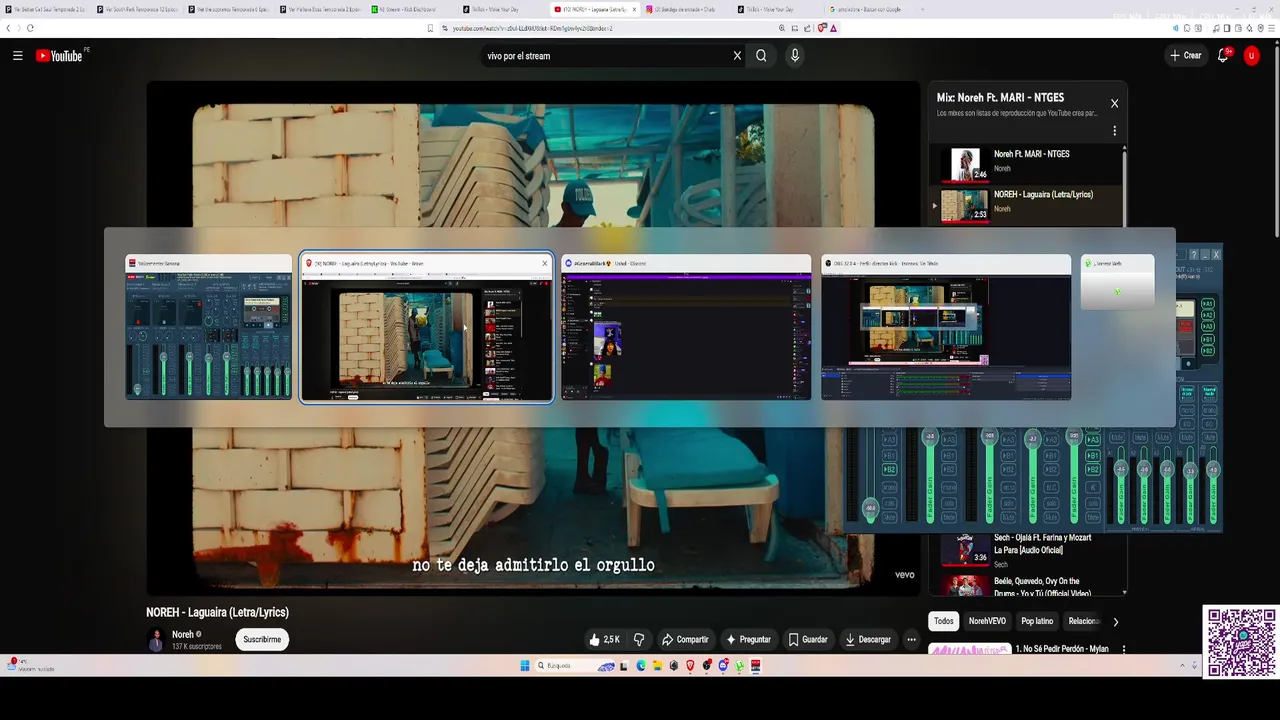This screenshot has width=1280, height=720.
Task: Click the Suscribirme button
Action: point(262,639)
